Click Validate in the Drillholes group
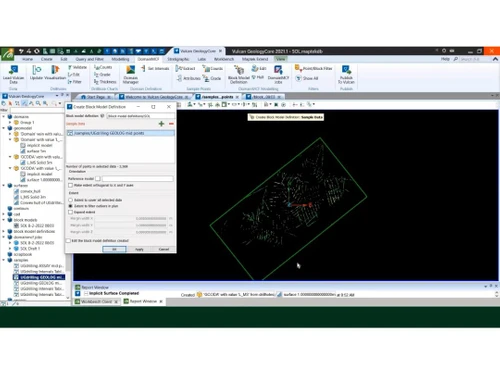500x375 pixels. click(77, 67)
